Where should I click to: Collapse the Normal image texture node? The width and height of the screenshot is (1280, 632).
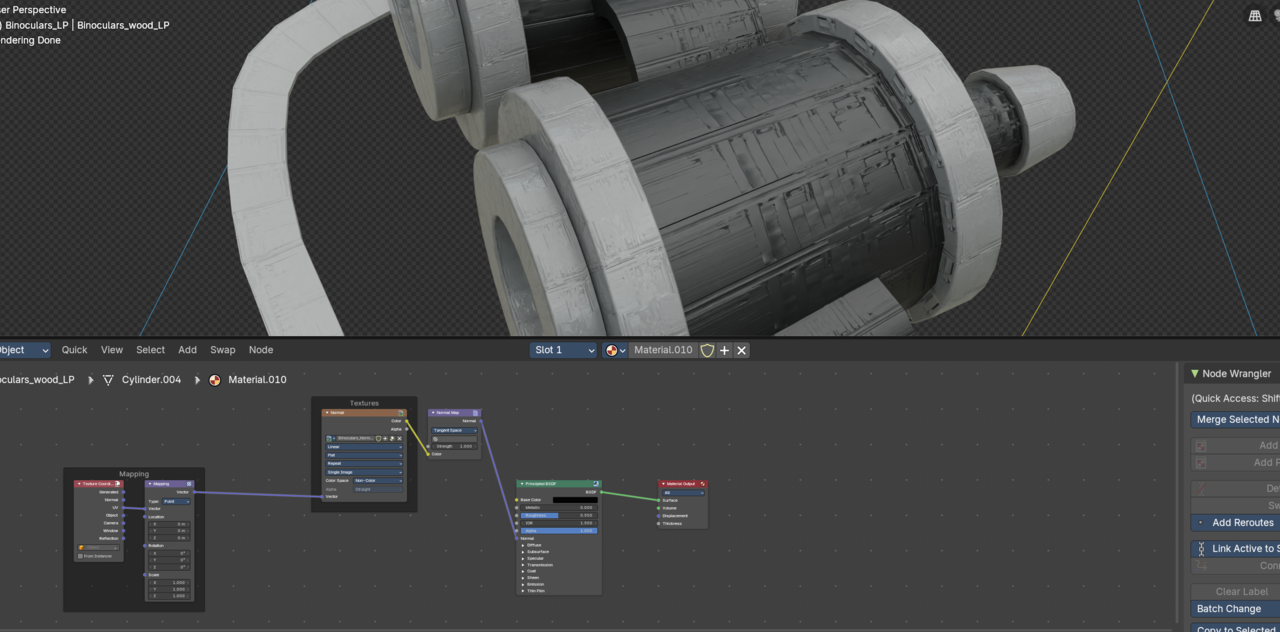coord(327,412)
